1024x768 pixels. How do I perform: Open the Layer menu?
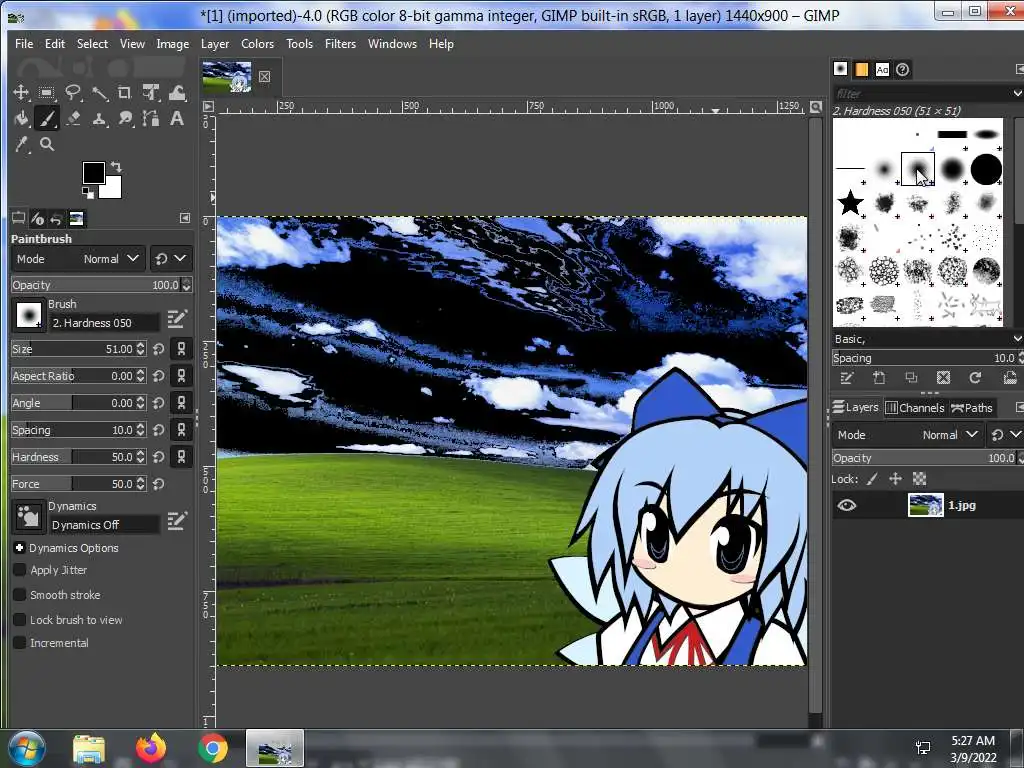[x=215, y=44]
